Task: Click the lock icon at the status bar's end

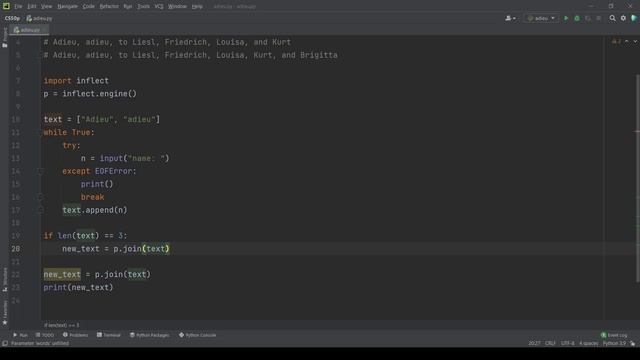Action: (x=633, y=343)
